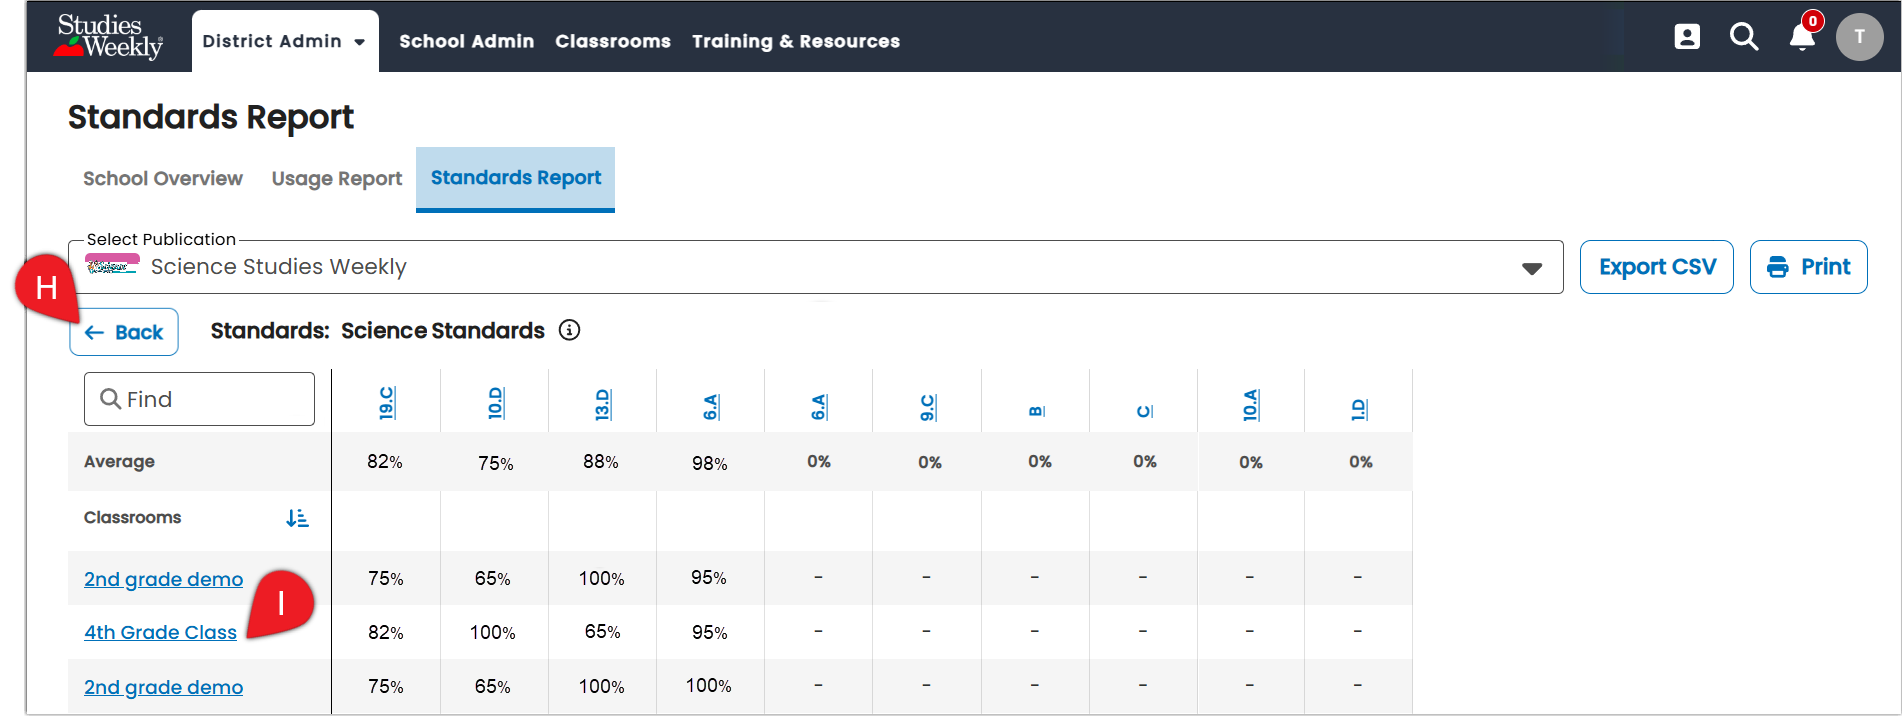Go back using the Back button
The image size is (1902, 717).
(x=124, y=332)
